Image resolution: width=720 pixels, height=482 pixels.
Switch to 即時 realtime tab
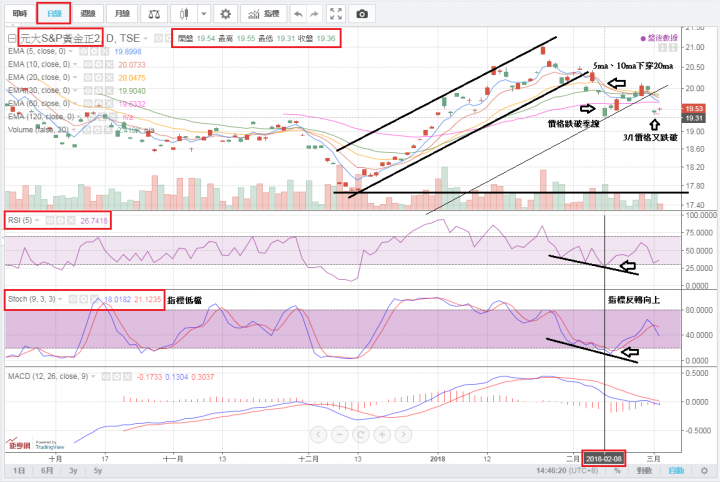20,14
